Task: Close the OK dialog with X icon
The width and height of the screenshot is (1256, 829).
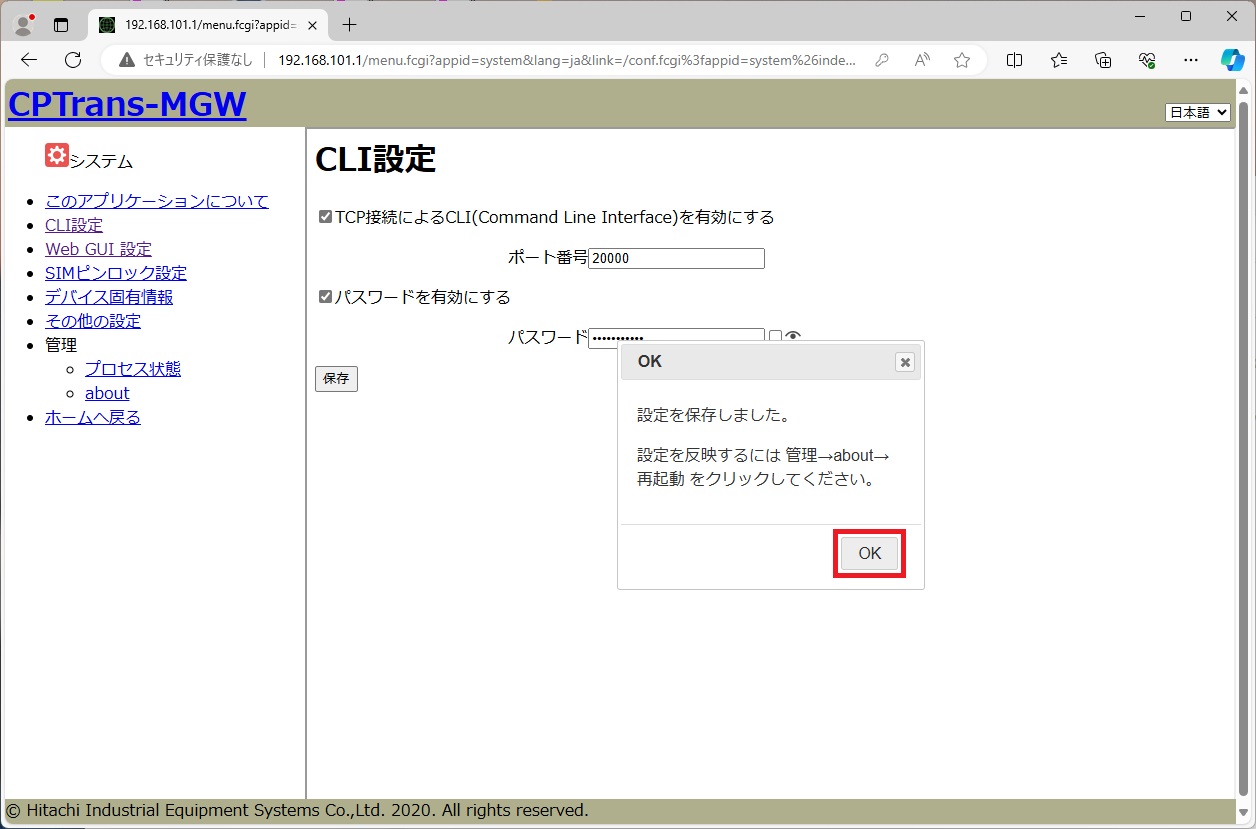Action: [x=905, y=362]
